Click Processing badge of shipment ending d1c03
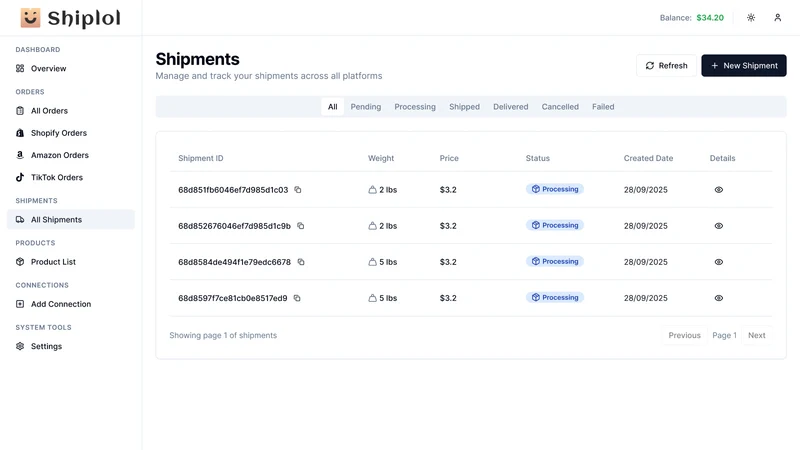The height and width of the screenshot is (450, 800). pos(555,189)
